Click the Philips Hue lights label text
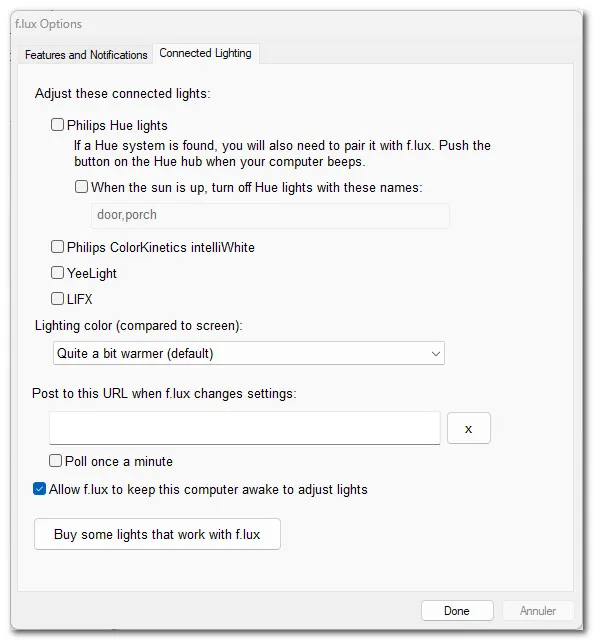 coord(117,126)
